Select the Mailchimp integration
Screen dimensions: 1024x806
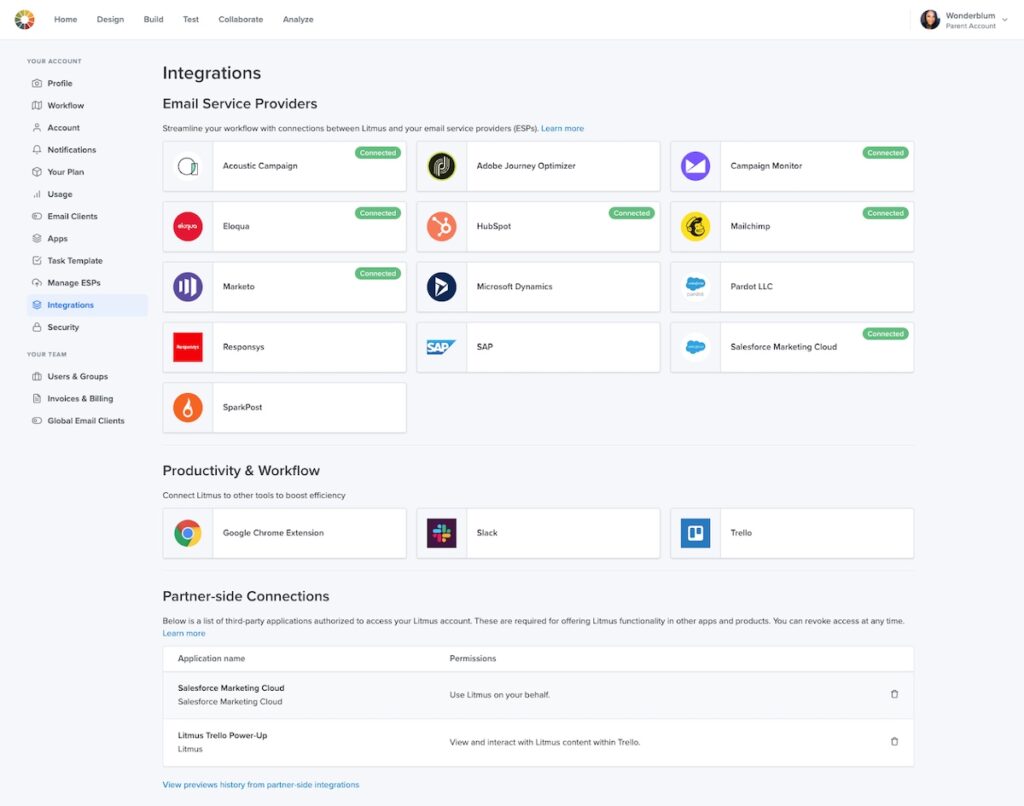(790, 227)
